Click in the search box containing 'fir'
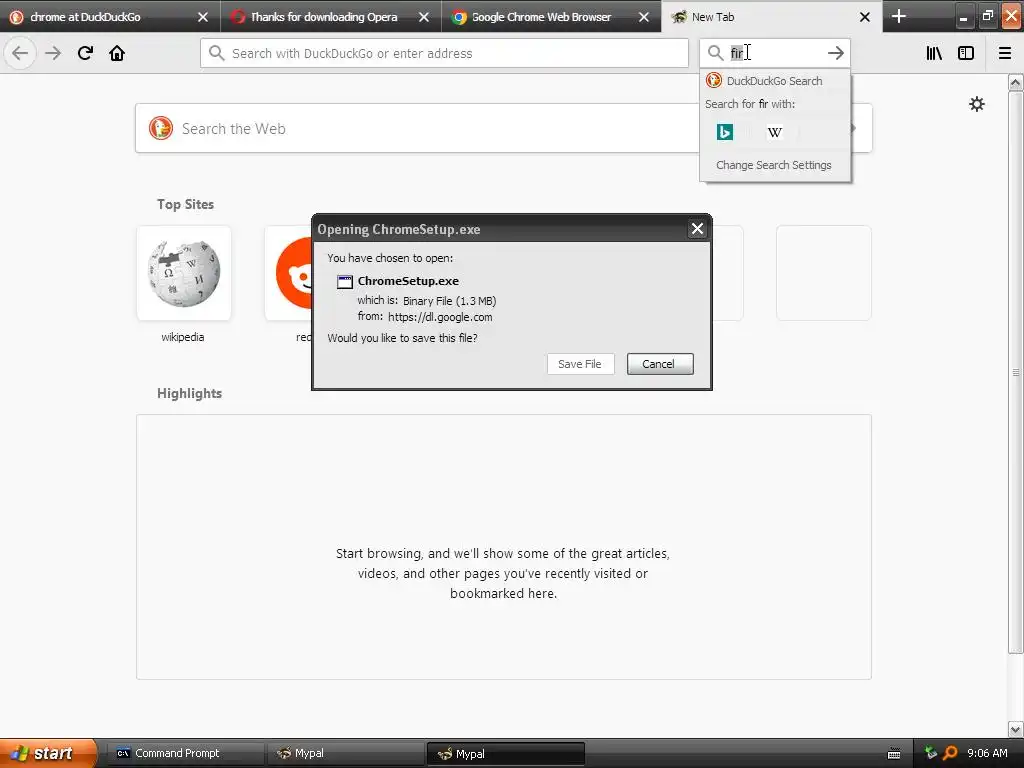Image resolution: width=1024 pixels, height=768 pixels. [775, 53]
